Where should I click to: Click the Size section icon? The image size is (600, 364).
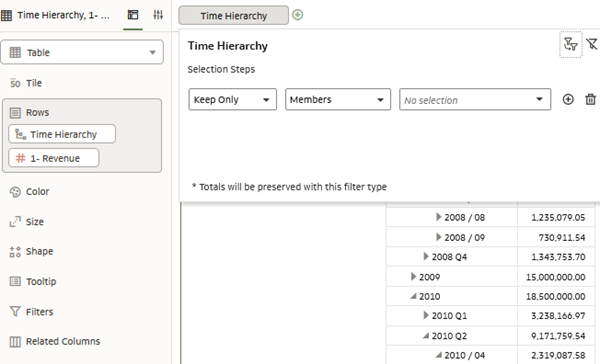[15, 222]
